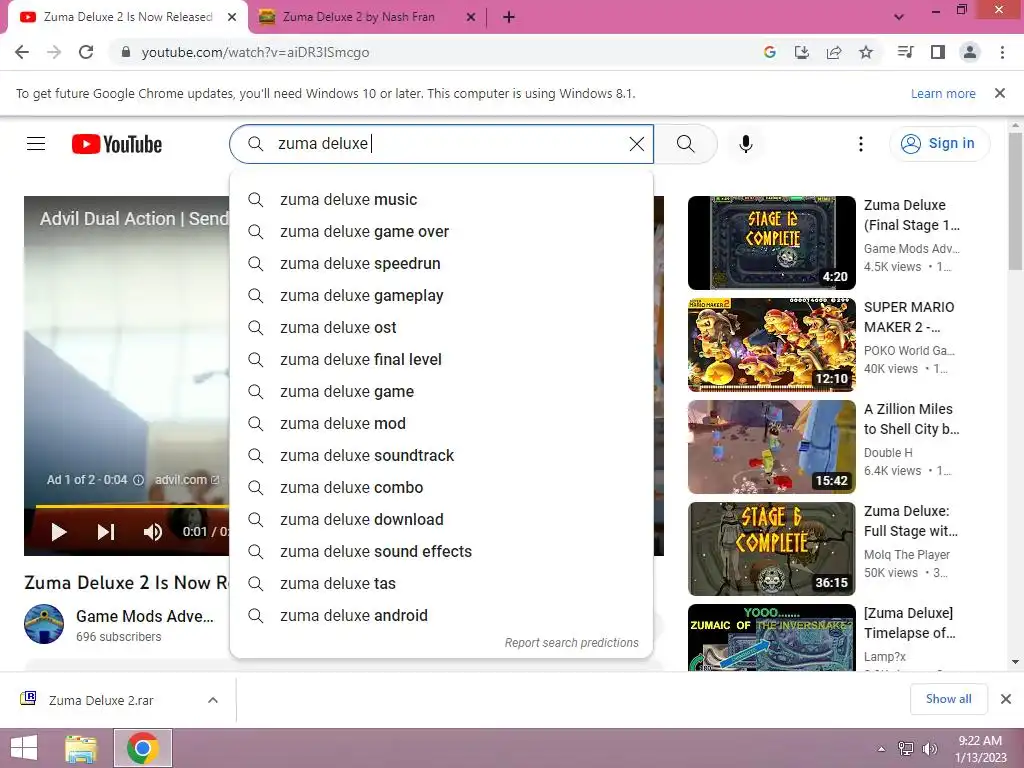
Task: Close the Zuma Deluxe 2 by Nash Fran tab
Action: click(471, 18)
